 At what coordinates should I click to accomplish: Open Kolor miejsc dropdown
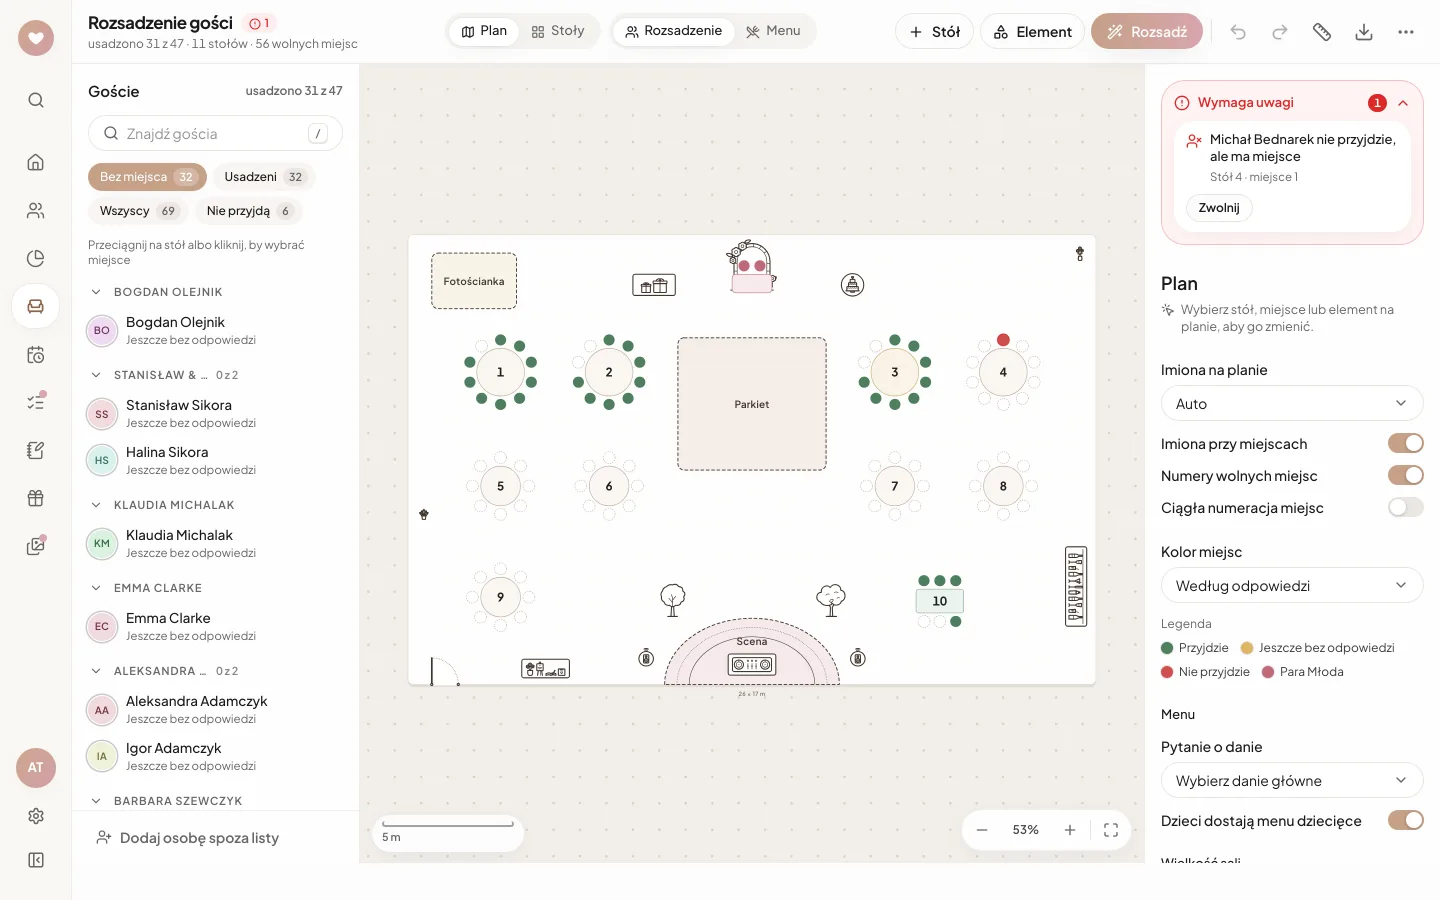1292,585
